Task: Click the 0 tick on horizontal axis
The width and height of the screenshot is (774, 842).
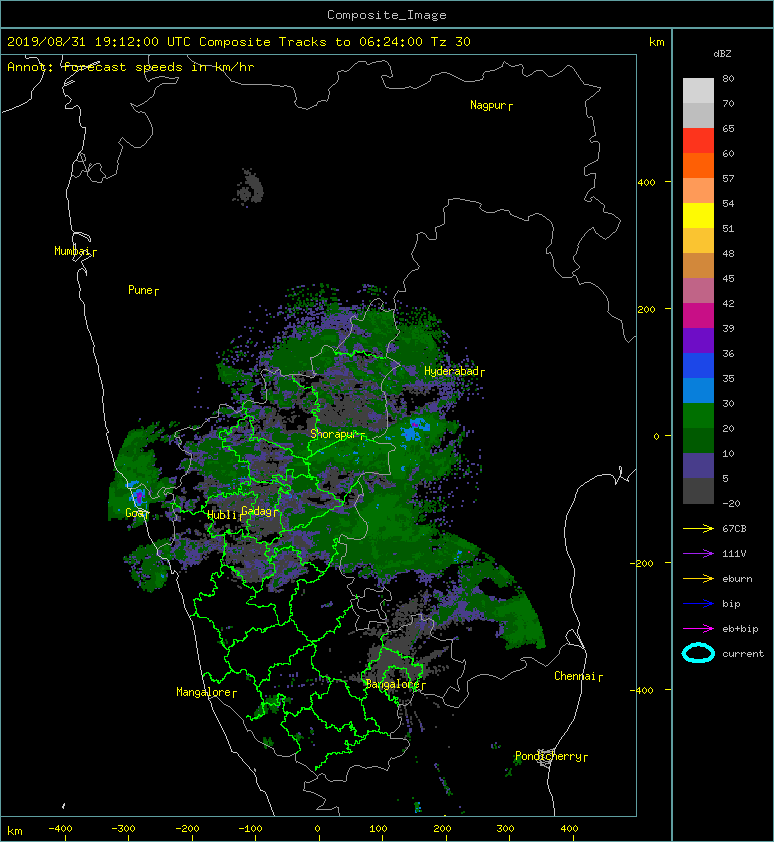Action: [x=317, y=829]
